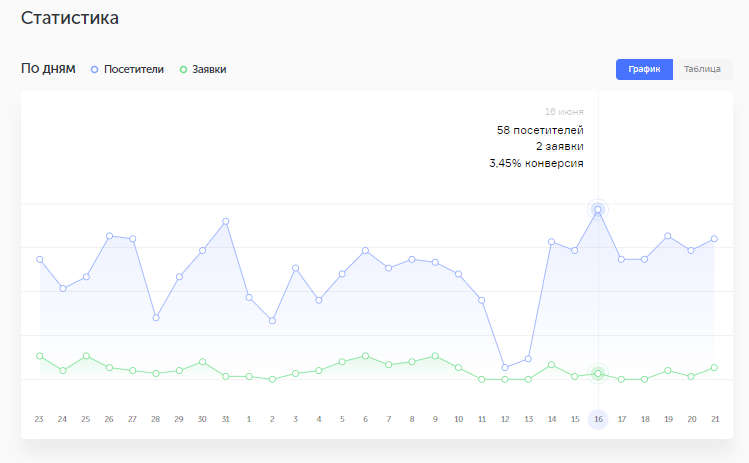
Task: Click the 6 label on the date axis
Action: click(x=365, y=419)
